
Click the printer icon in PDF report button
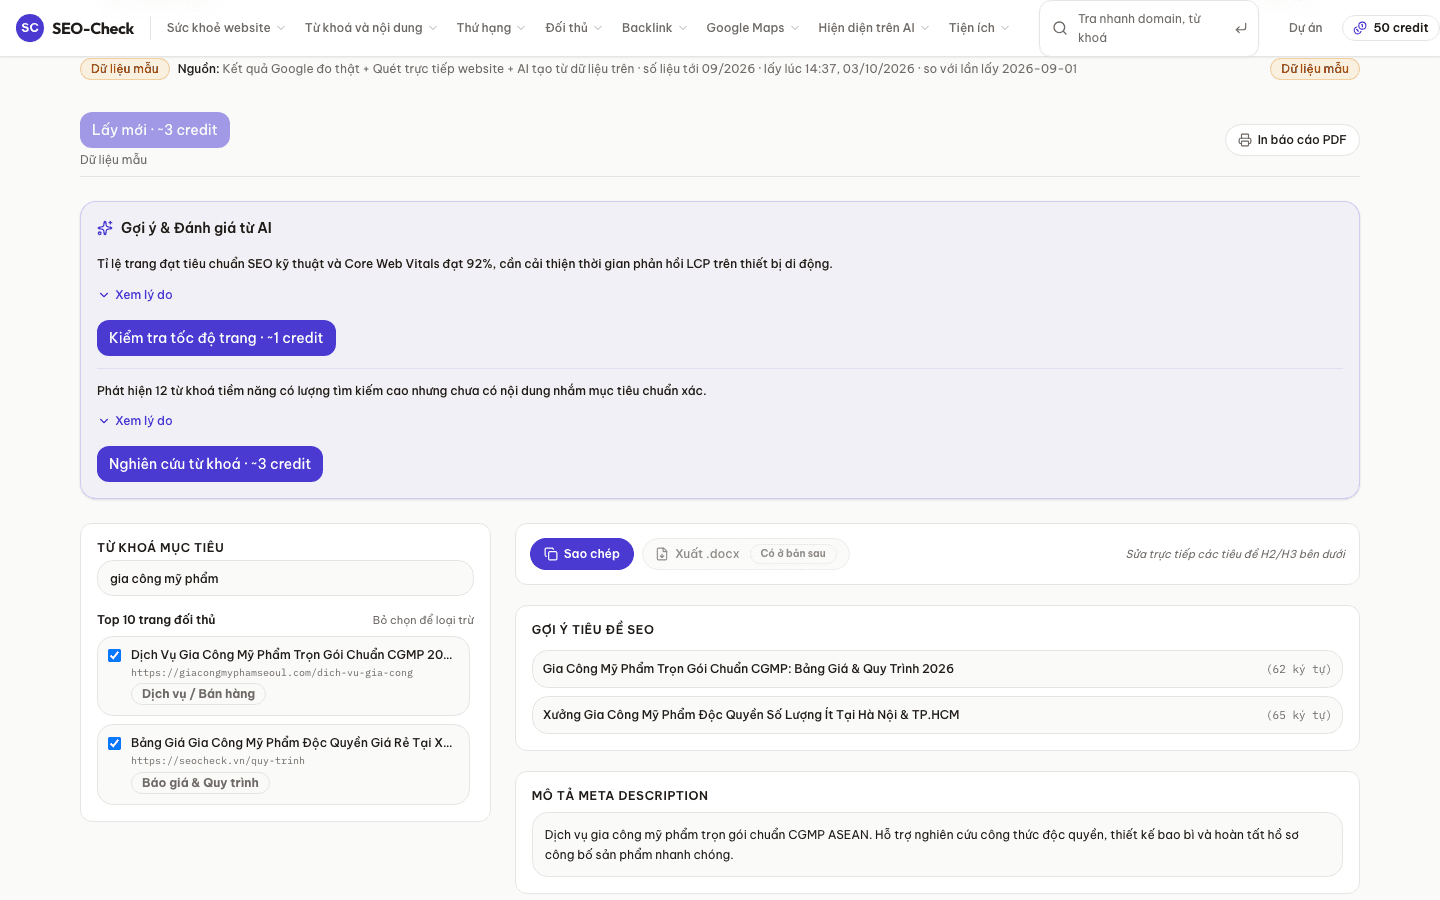(x=1245, y=140)
